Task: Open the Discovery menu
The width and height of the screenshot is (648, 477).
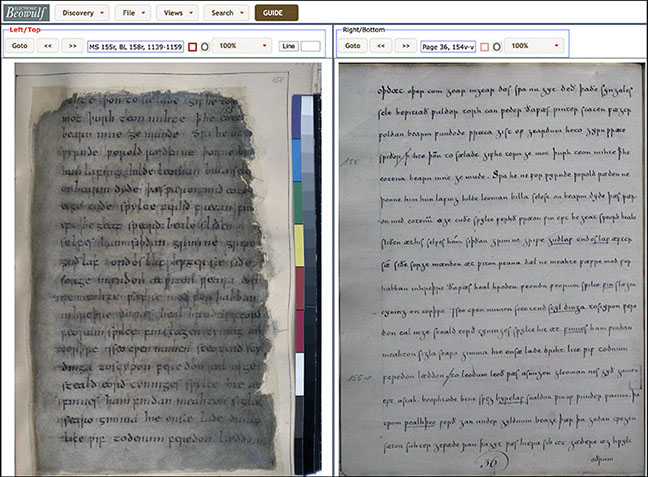Action: click(83, 13)
